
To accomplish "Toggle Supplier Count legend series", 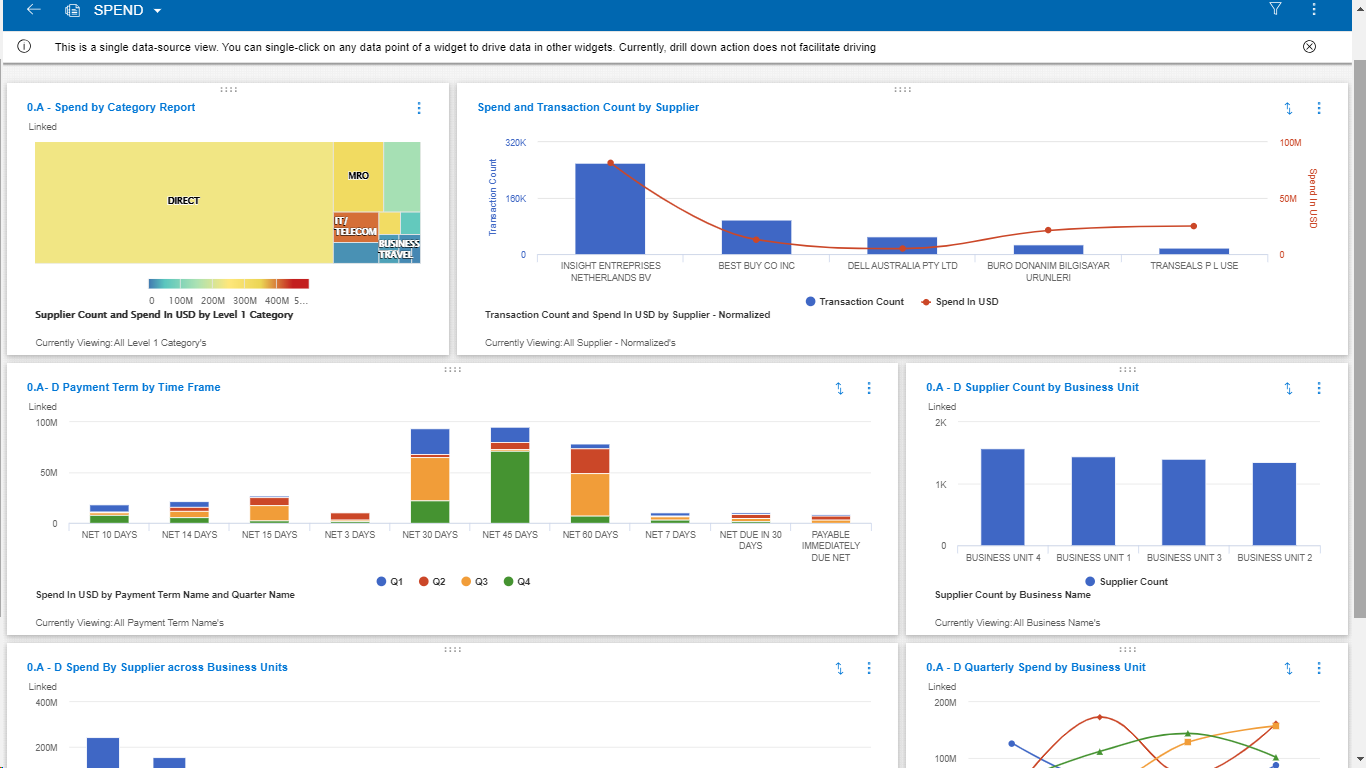I will pos(1126,581).
